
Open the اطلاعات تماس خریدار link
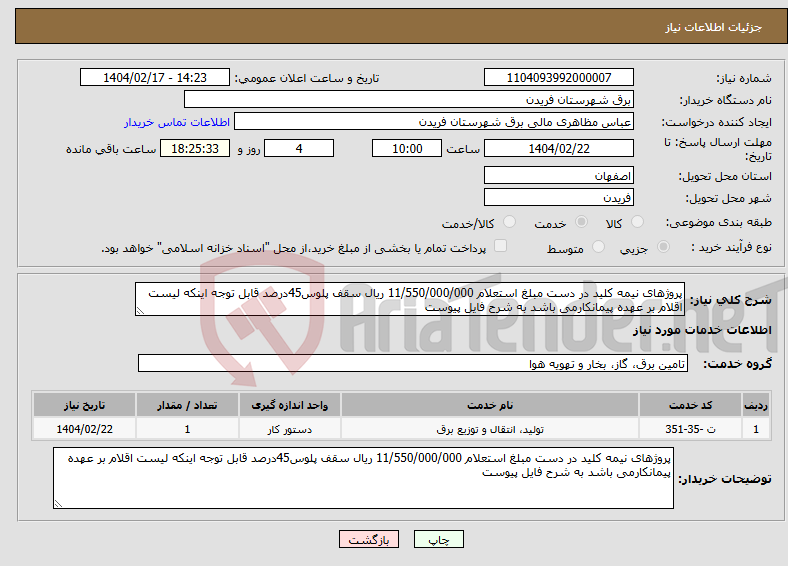177,122
